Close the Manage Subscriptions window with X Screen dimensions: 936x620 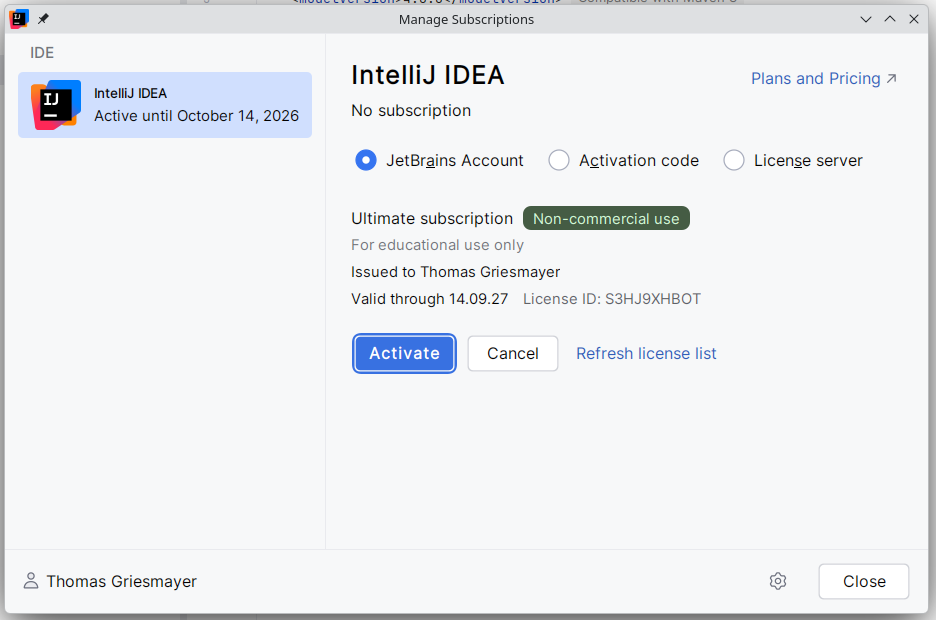(x=913, y=19)
